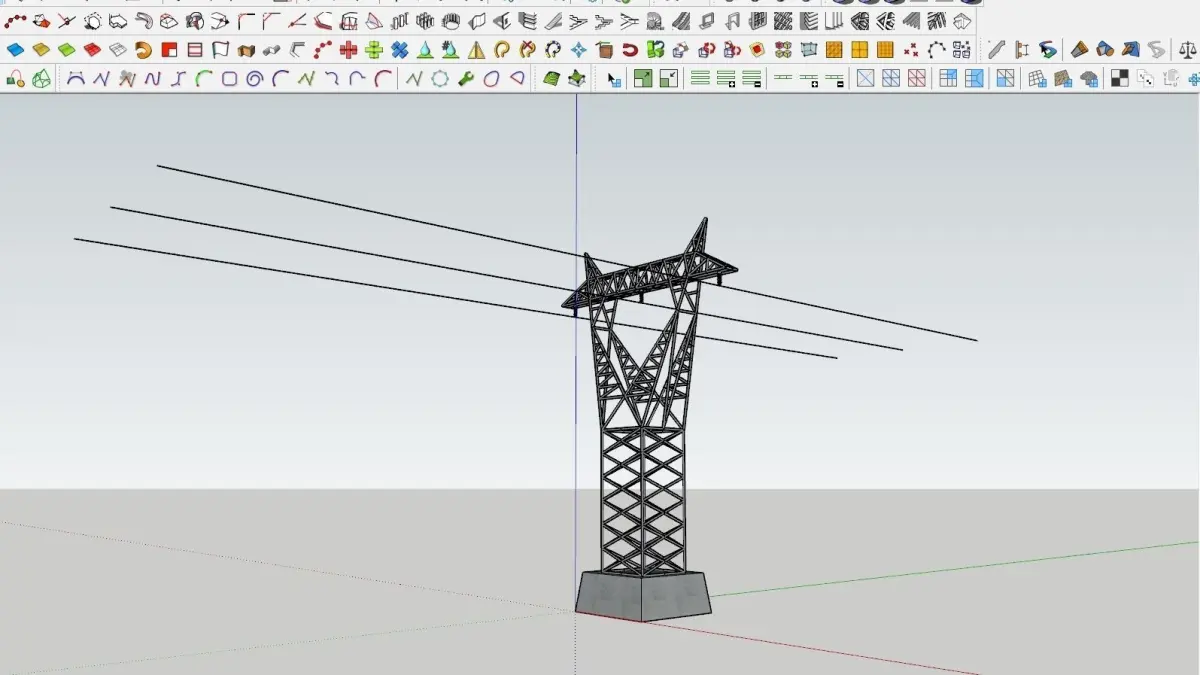Image resolution: width=1200 pixels, height=675 pixels.
Task: Select the arrow cursor with blue squares tool
Action: [x=614, y=79]
